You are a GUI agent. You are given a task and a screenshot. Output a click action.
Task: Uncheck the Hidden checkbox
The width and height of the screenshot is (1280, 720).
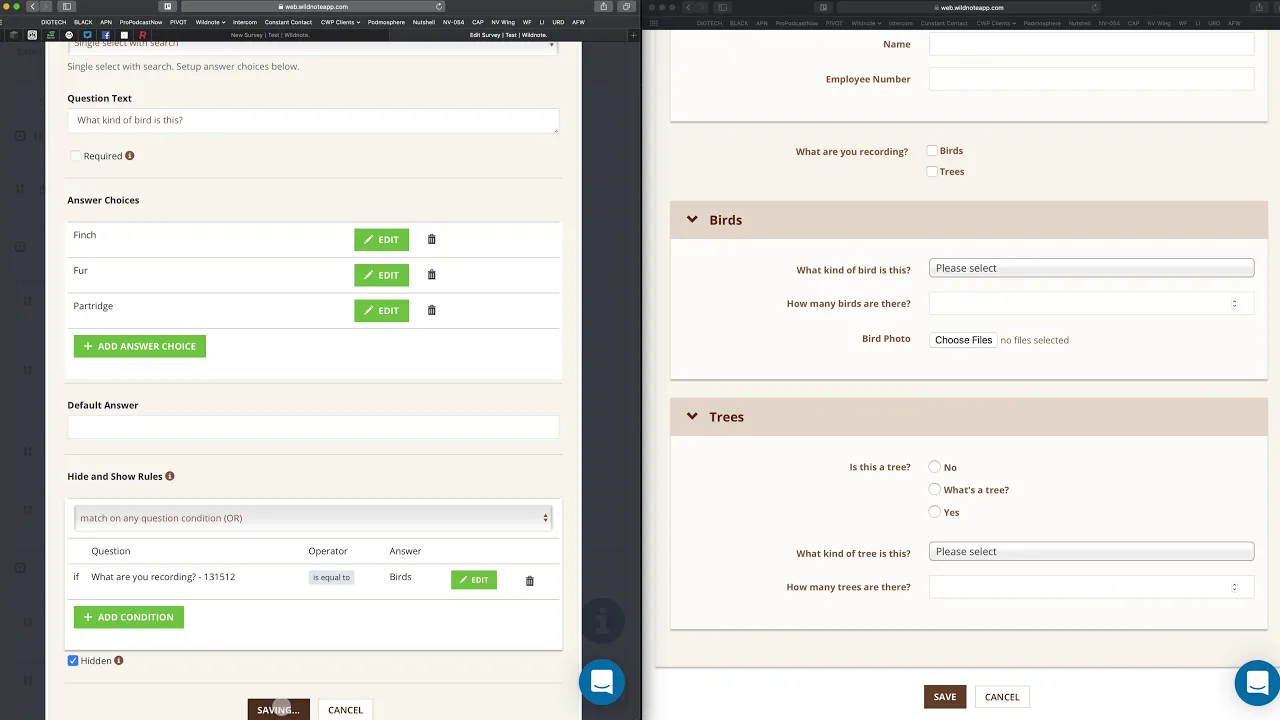tap(73, 661)
